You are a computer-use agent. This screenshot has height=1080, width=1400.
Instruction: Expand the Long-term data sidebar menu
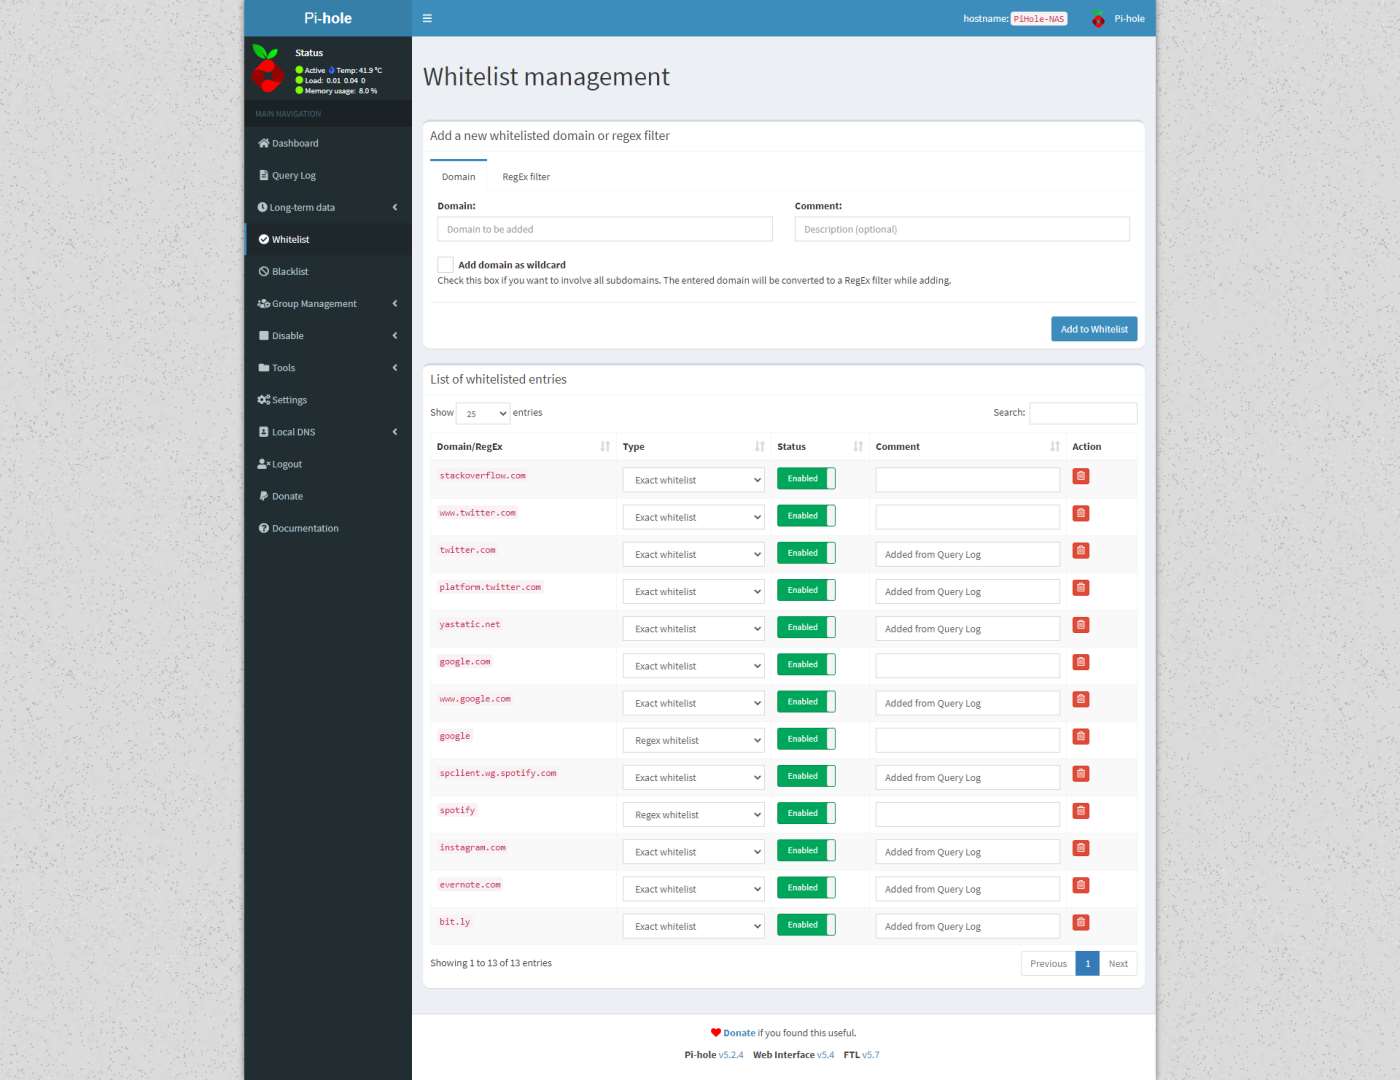(328, 207)
